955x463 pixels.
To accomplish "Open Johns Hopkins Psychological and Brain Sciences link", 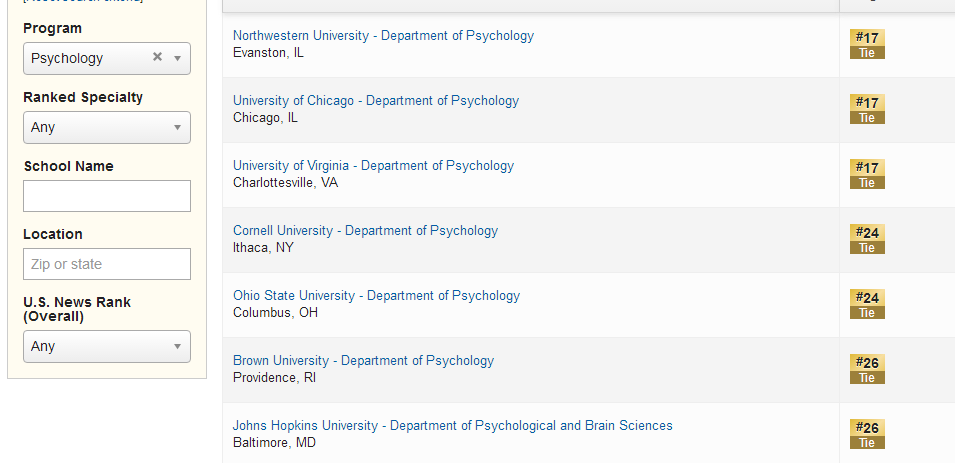I will pyautogui.click(x=453, y=426).
